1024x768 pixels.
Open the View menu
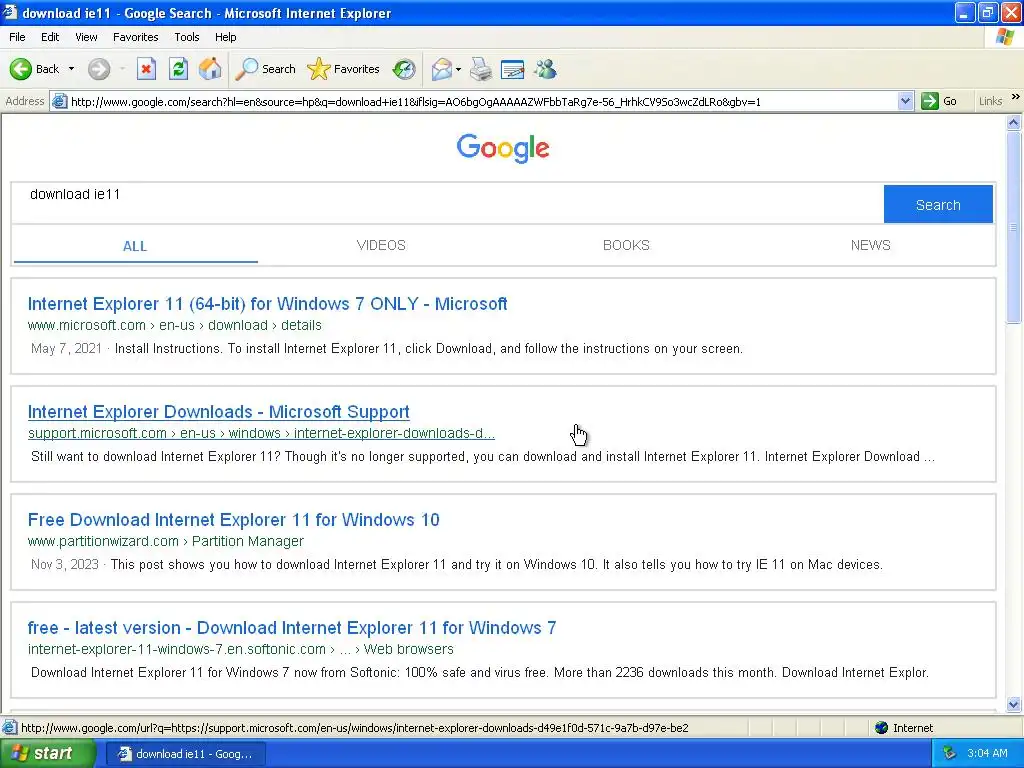coord(86,37)
